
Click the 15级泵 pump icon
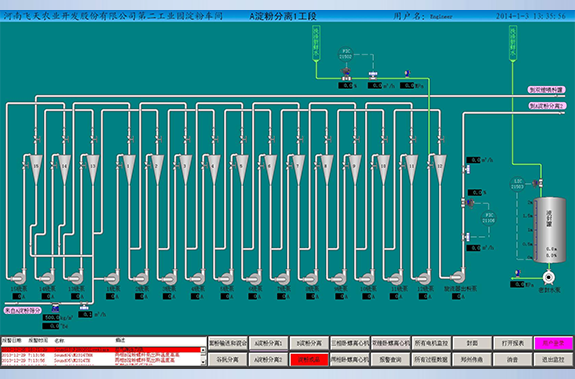[x=18, y=277]
